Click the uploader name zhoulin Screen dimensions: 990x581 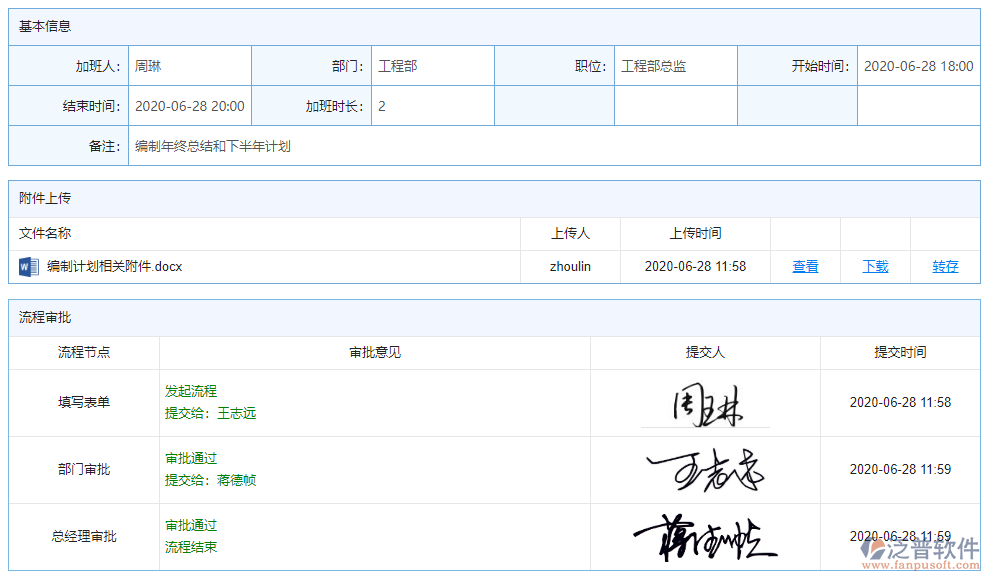[570, 267]
